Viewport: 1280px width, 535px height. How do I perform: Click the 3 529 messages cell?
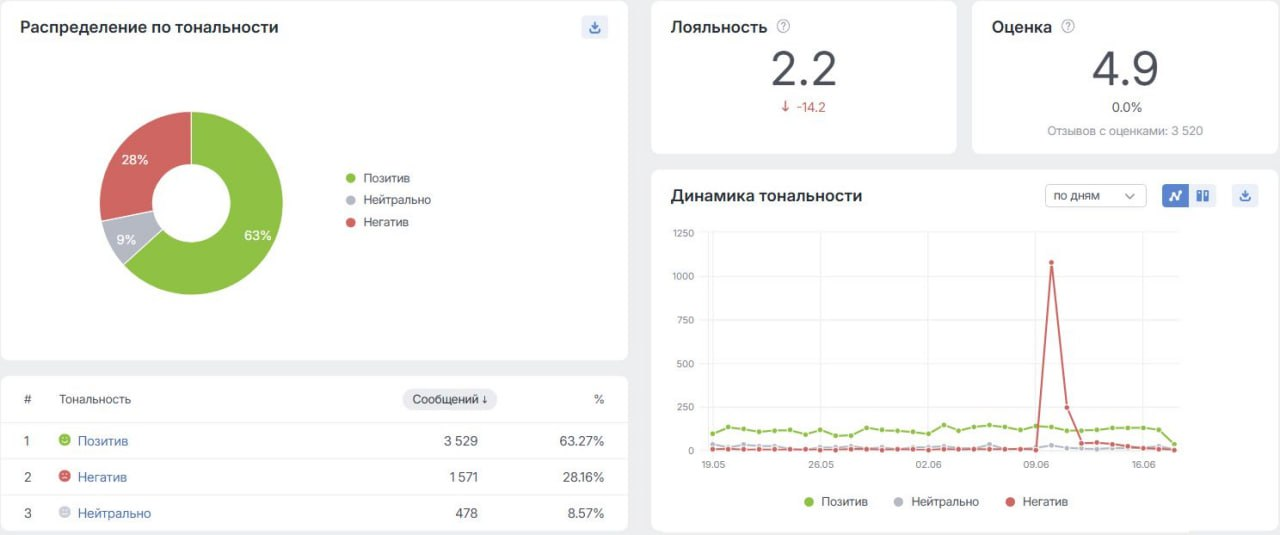click(461, 441)
